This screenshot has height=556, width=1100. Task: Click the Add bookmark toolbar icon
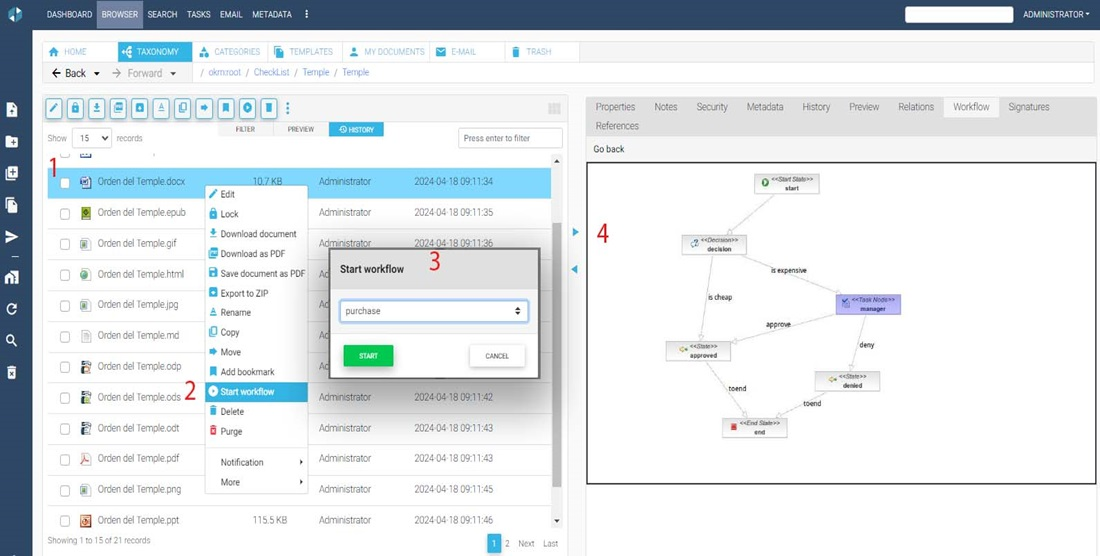pos(226,108)
